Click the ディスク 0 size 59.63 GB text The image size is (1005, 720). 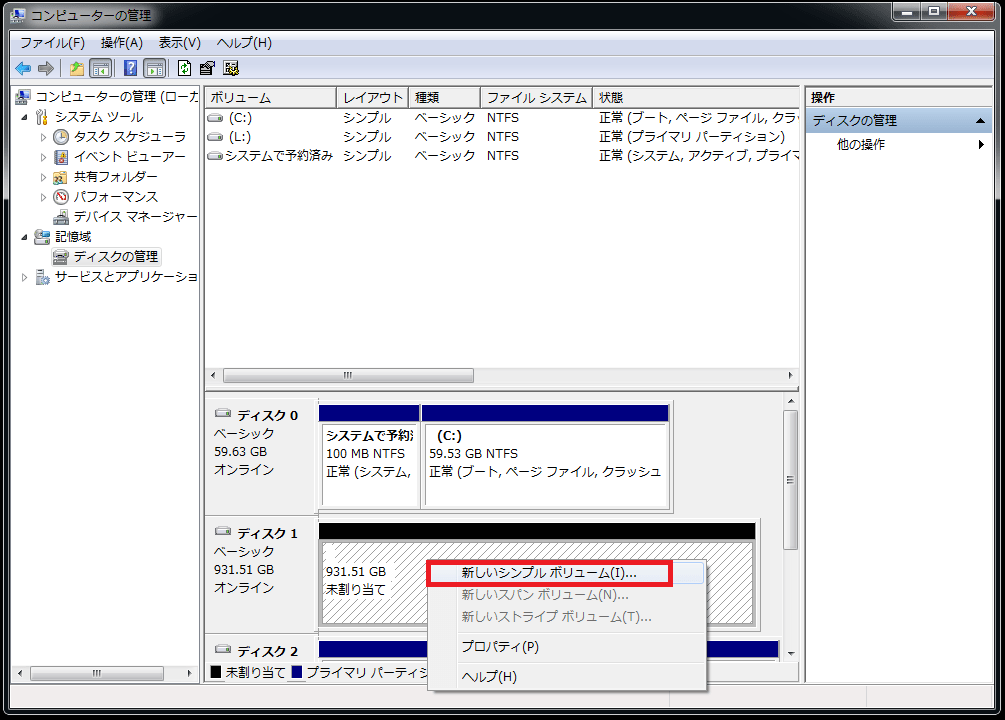click(240, 451)
